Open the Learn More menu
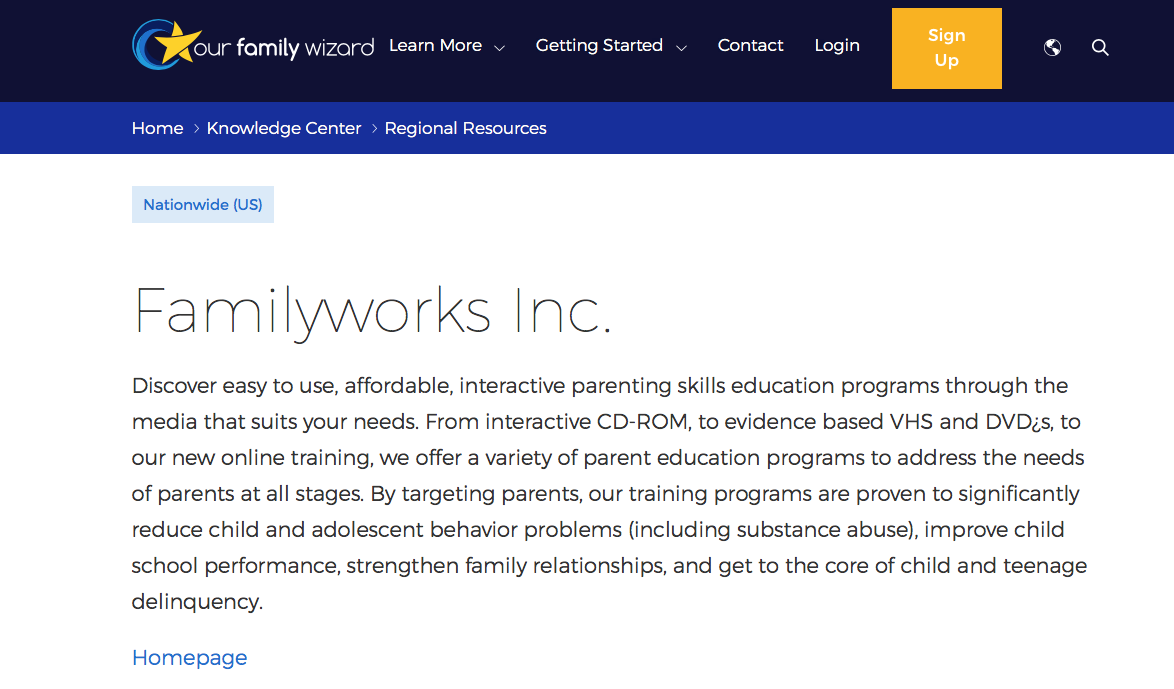 435,46
